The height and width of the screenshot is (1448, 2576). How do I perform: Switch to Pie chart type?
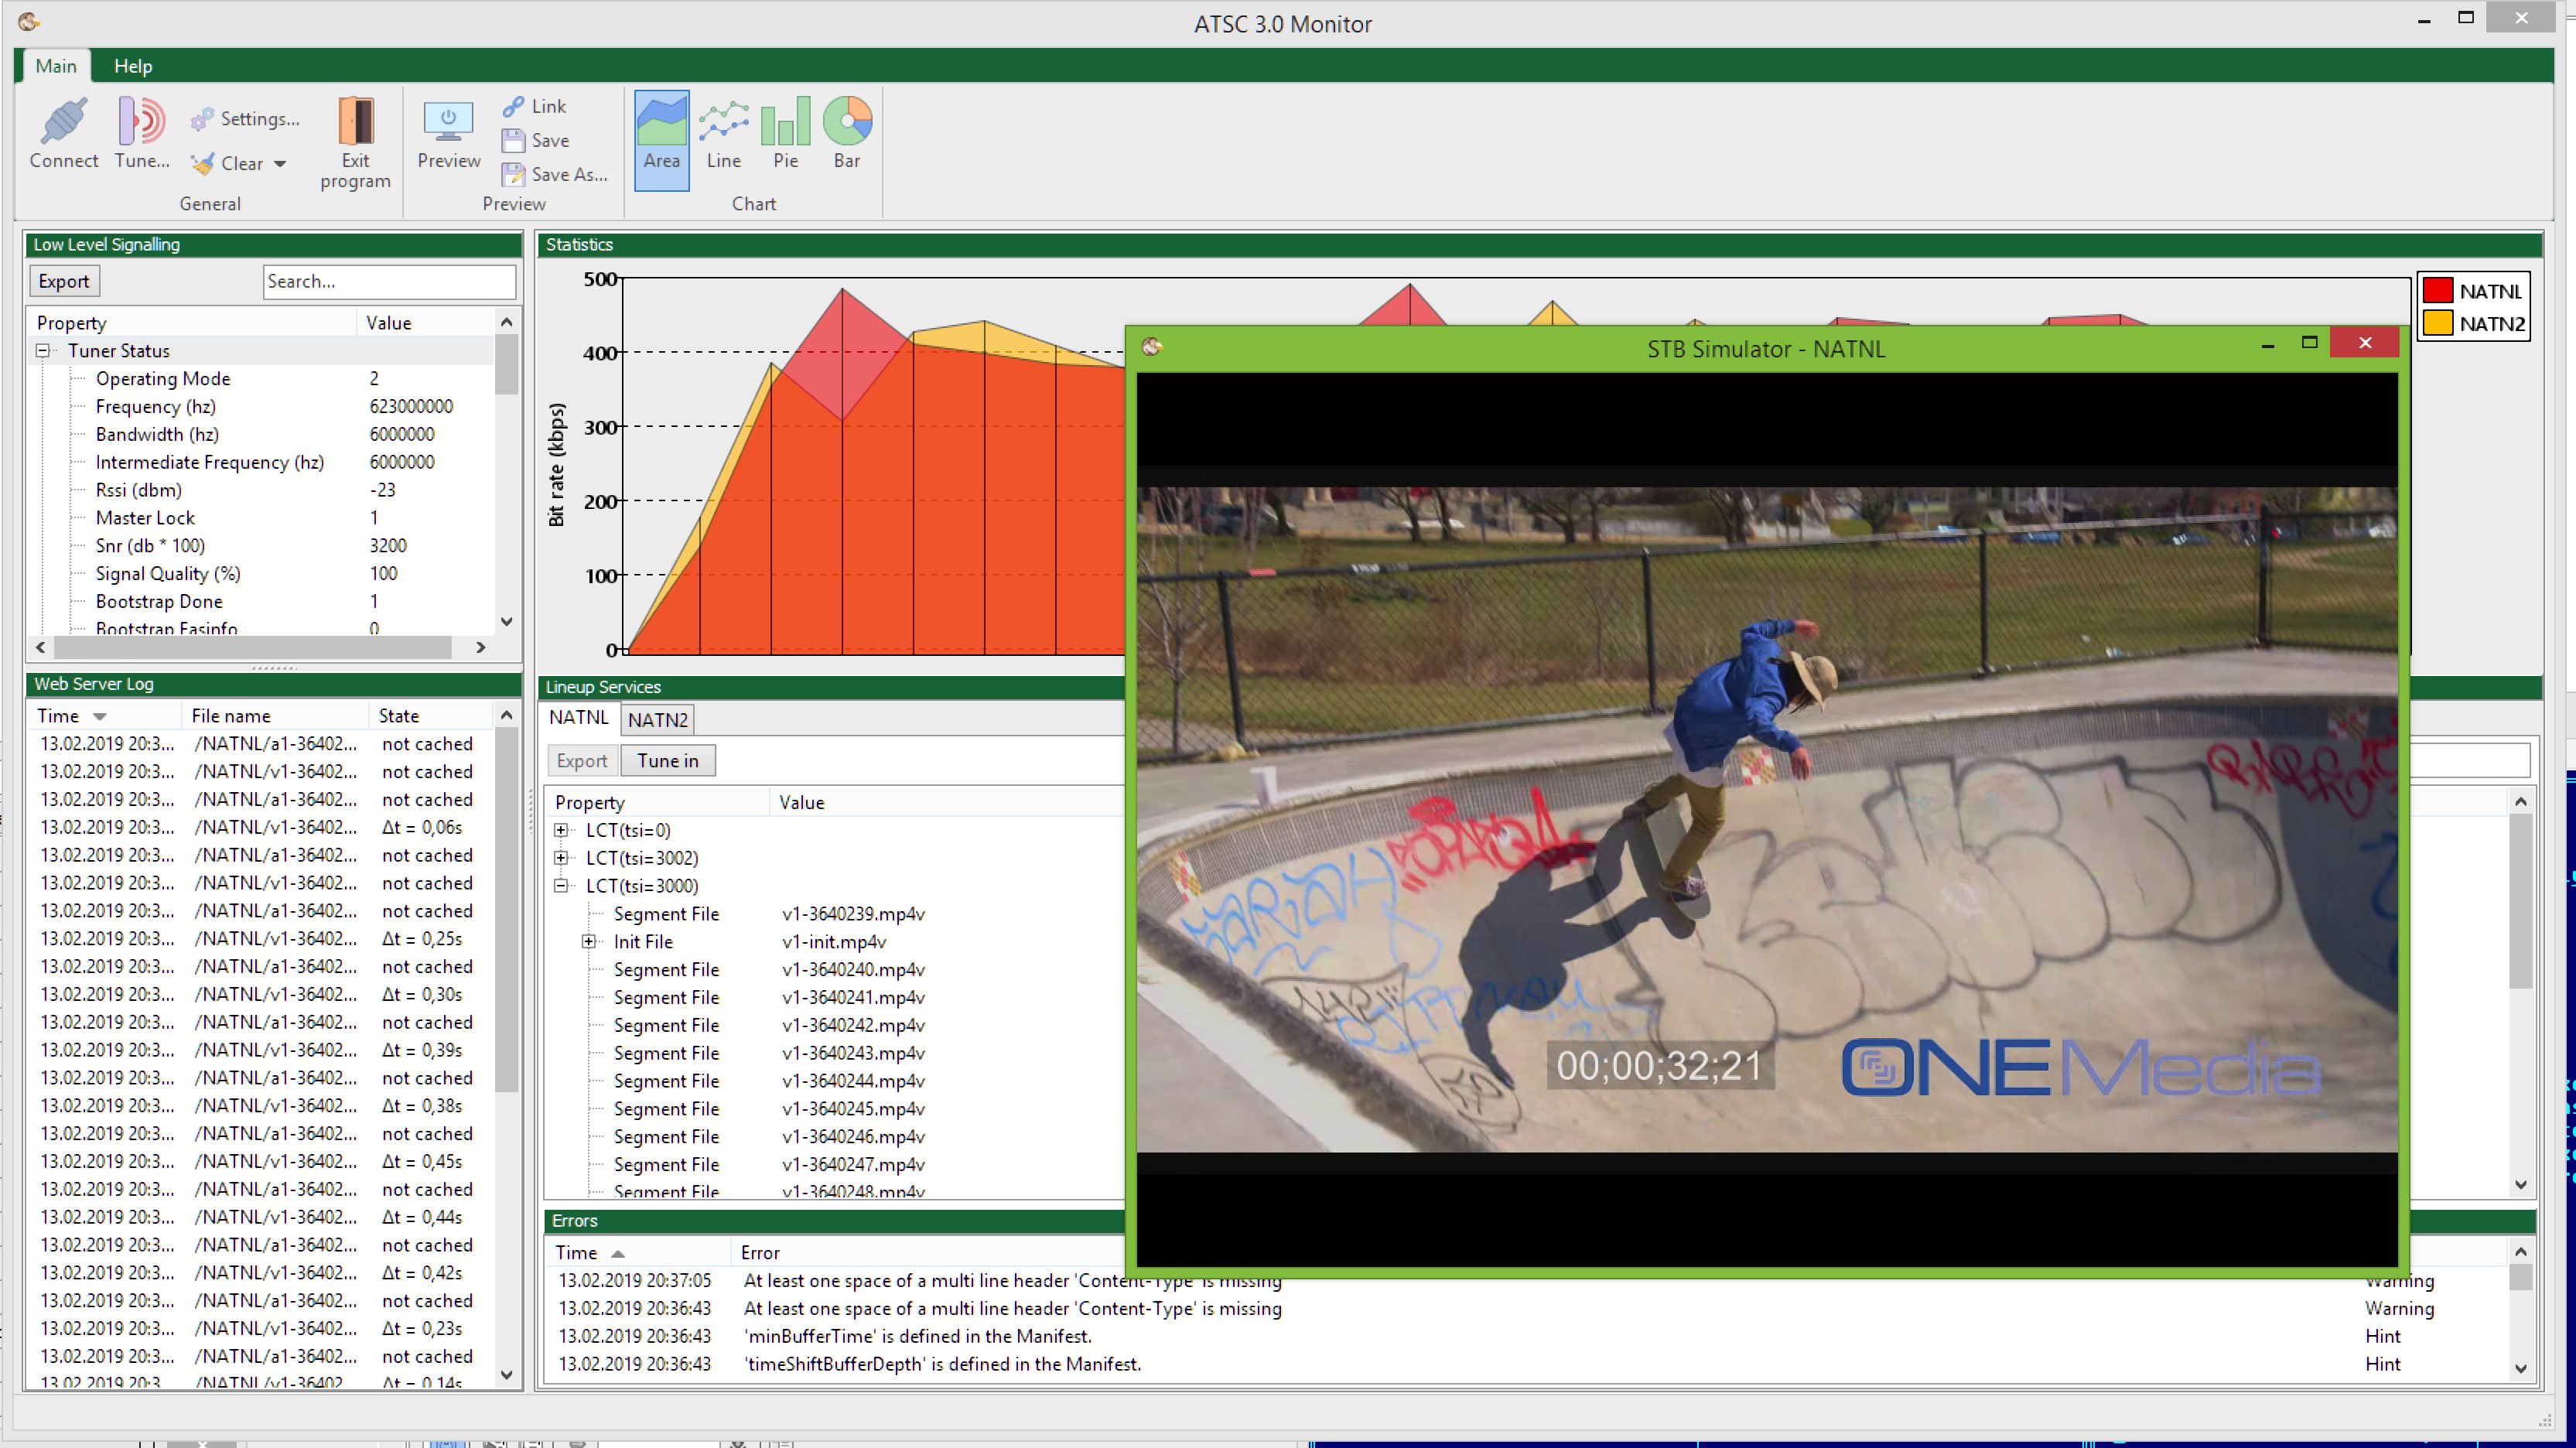click(x=785, y=123)
